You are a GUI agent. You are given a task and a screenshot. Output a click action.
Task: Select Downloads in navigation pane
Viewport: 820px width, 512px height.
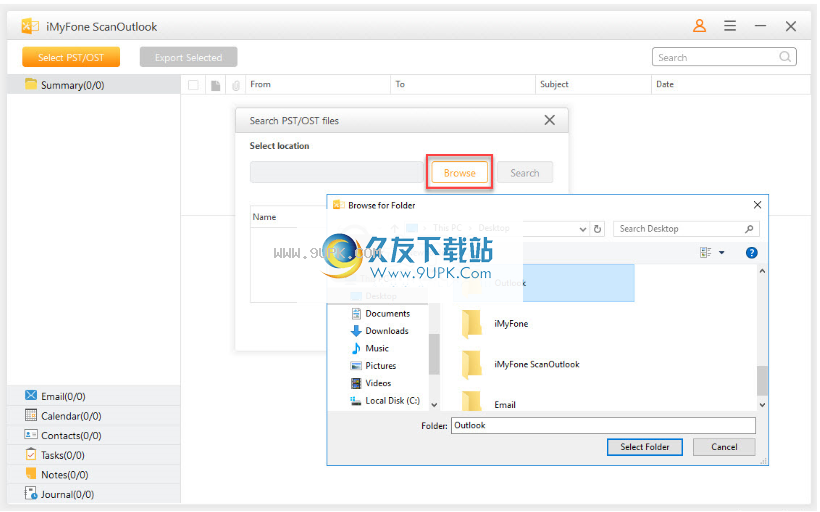coord(380,331)
